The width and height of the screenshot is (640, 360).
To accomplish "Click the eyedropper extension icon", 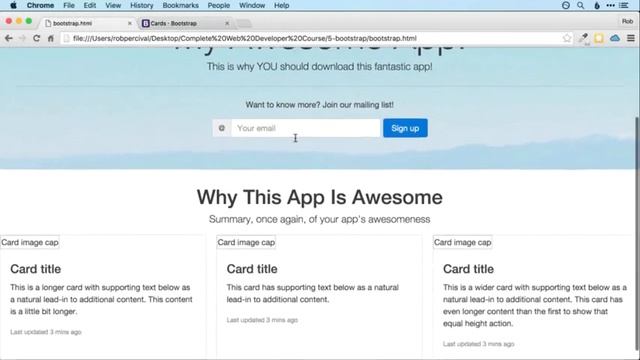I will (584, 38).
